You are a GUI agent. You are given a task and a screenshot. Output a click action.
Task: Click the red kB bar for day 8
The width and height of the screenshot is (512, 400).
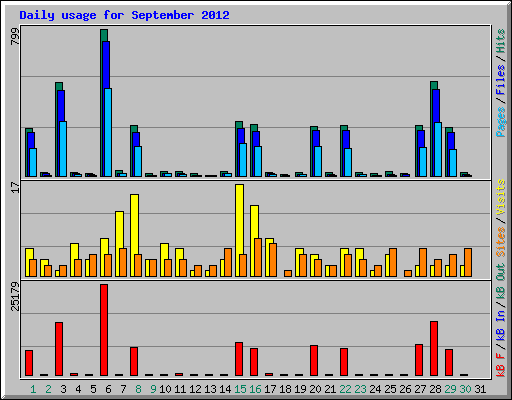pyautogui.click(x=134, y=361)
